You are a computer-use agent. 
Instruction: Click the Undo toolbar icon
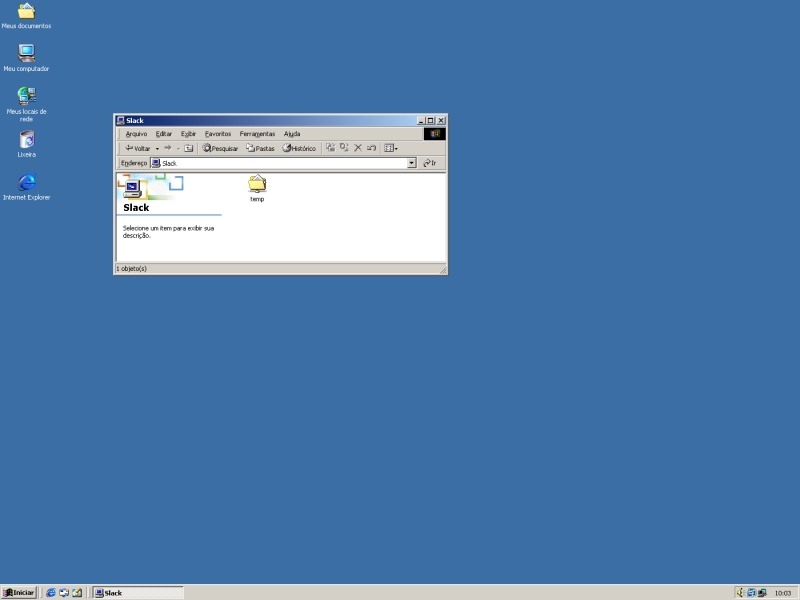(371, 148)
